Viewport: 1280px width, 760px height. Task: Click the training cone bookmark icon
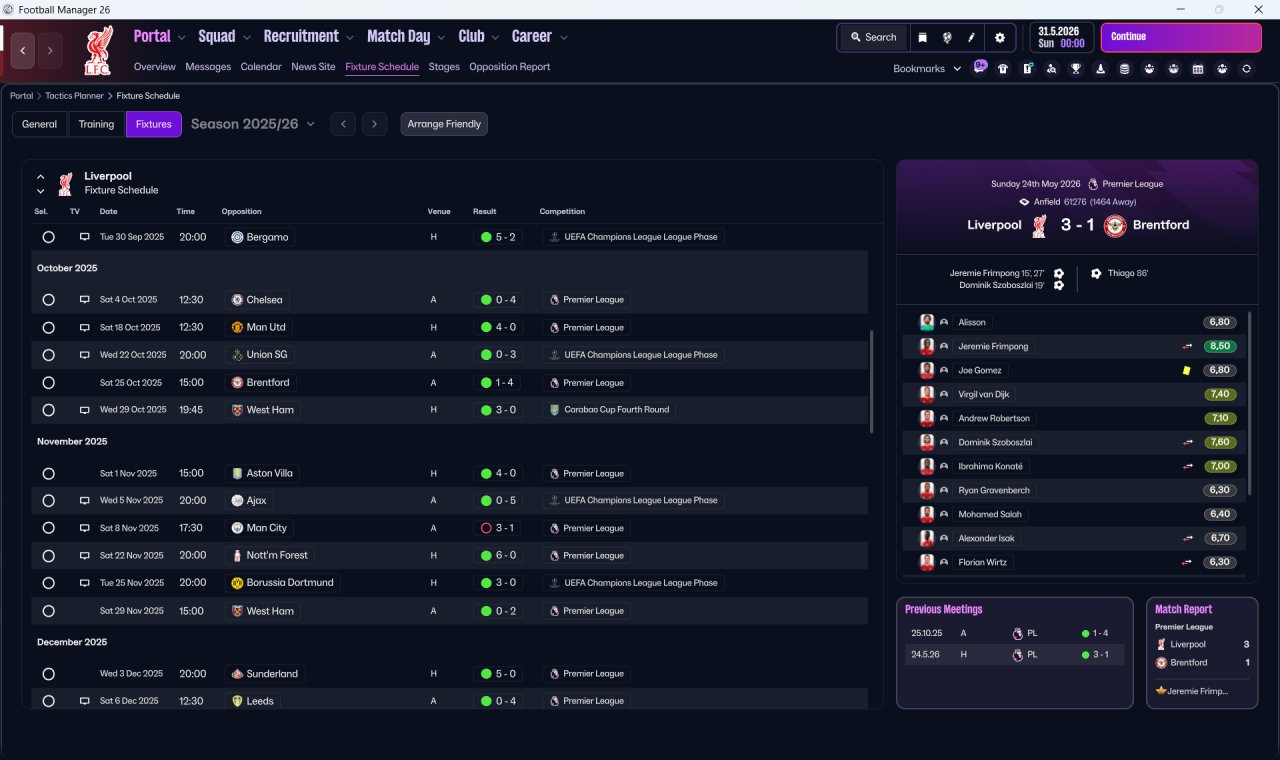[1101, 69]
